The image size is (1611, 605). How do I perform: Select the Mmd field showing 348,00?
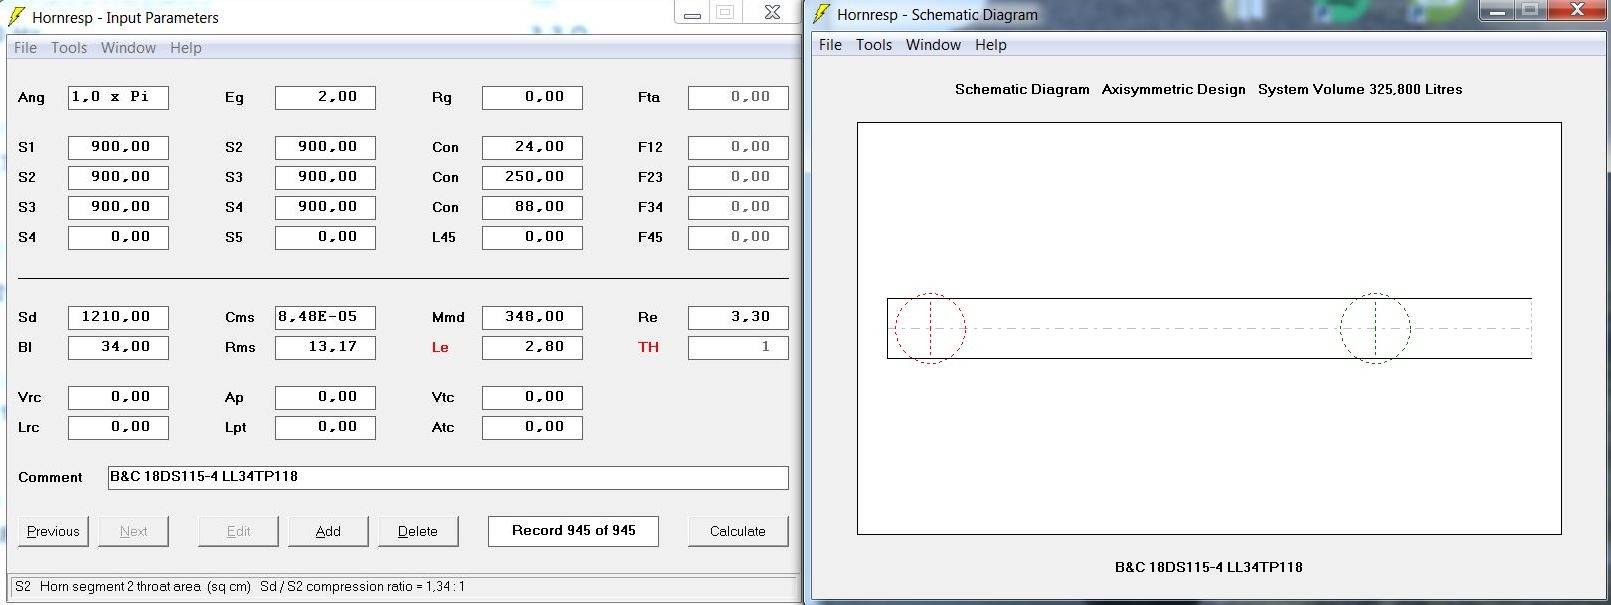point(532,317)
